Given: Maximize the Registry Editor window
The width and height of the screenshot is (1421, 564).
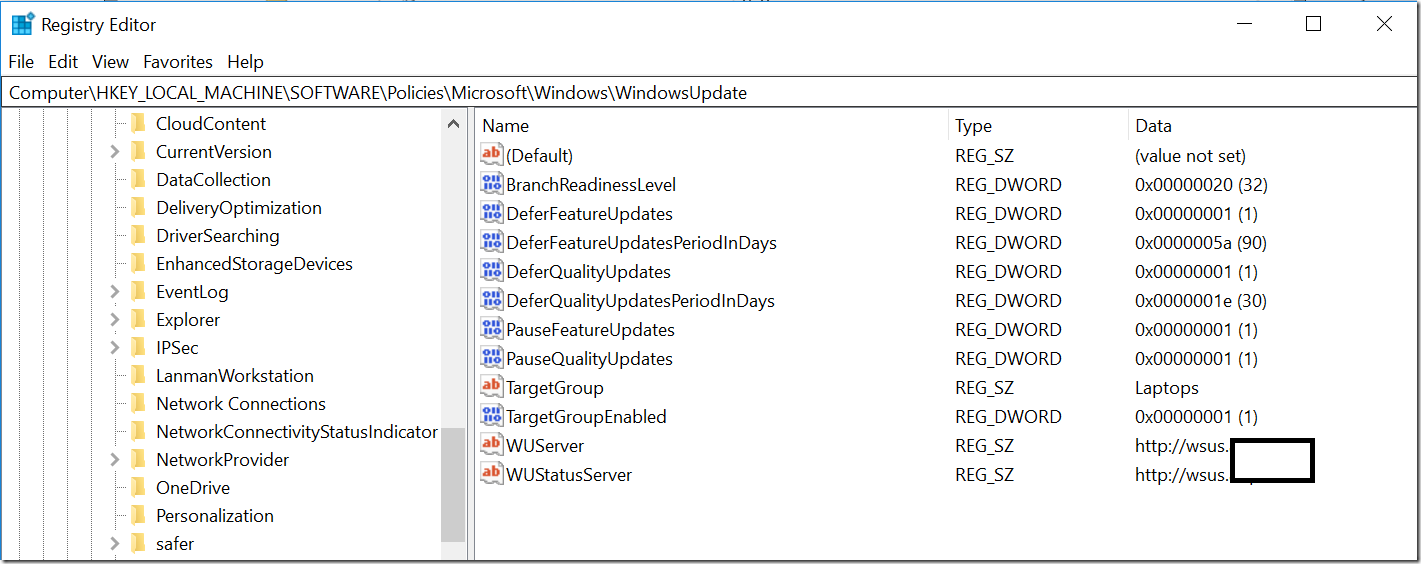Looking at the screenshot, I should pos(1313,24).
